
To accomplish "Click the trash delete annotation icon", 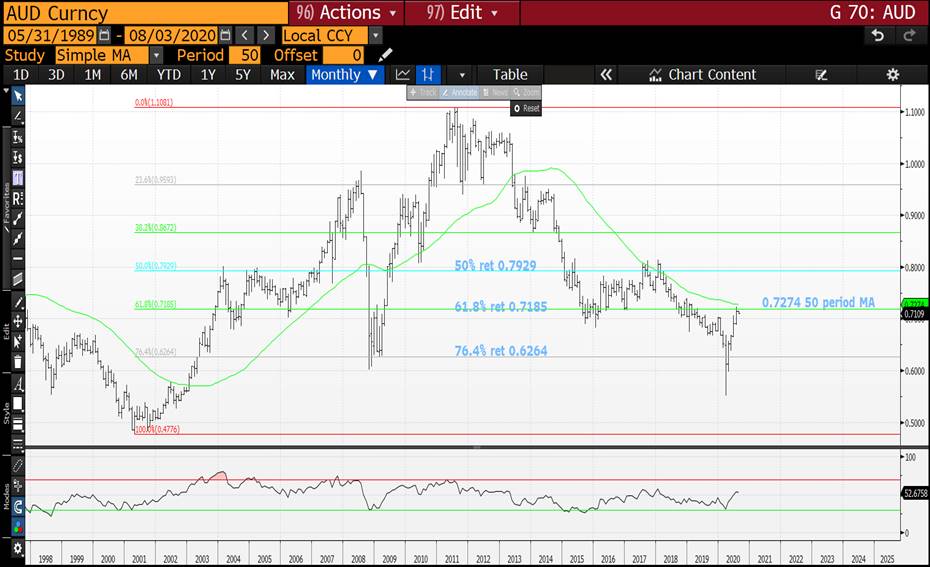I will [17, 361].
